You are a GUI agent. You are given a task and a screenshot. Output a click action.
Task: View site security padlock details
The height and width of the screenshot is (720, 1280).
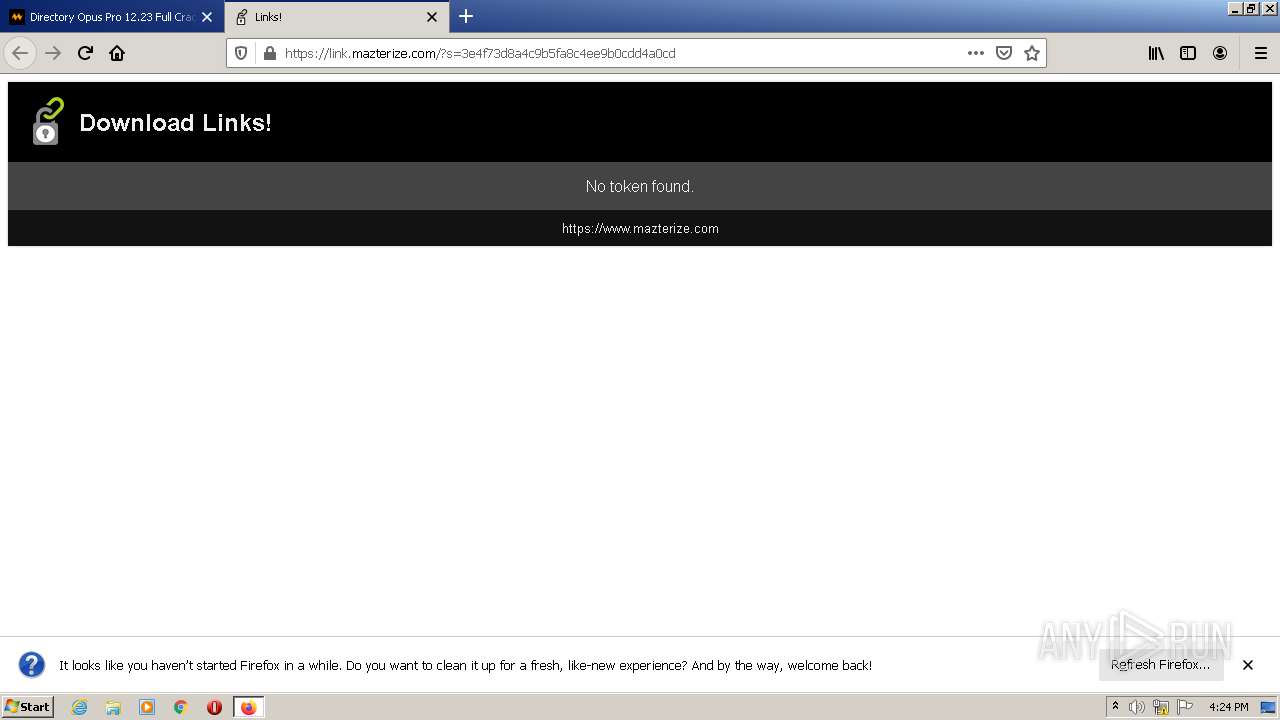click(x=269, y=53)
